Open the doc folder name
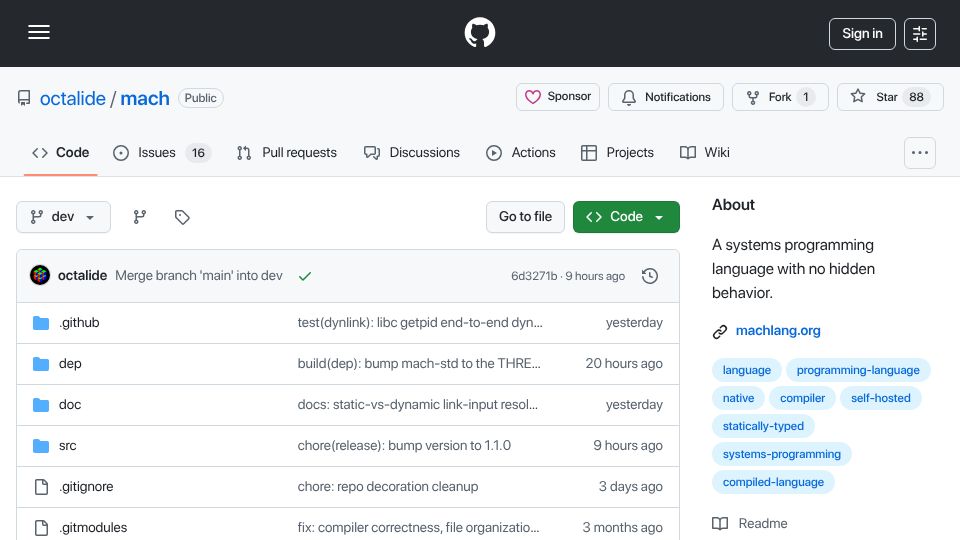The width and height of the screenshot is (960, 540). click(x=70, y=405)
